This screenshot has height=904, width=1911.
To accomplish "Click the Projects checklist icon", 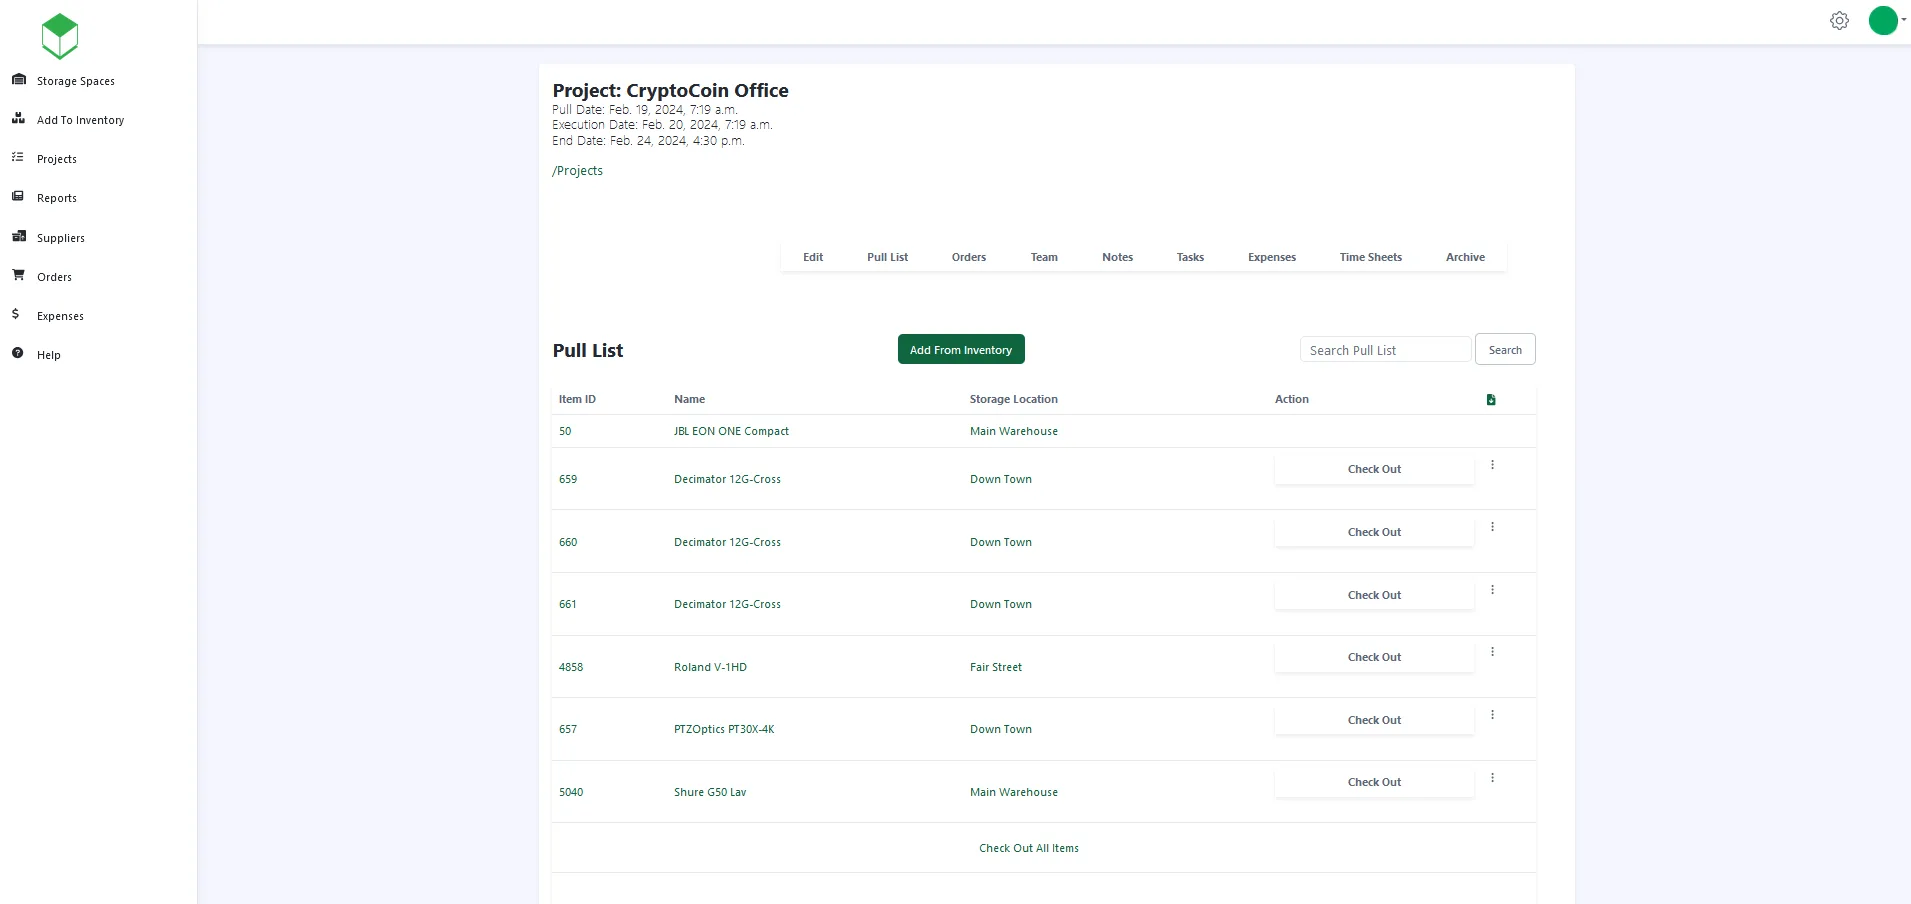I will (x=18, y=157).
